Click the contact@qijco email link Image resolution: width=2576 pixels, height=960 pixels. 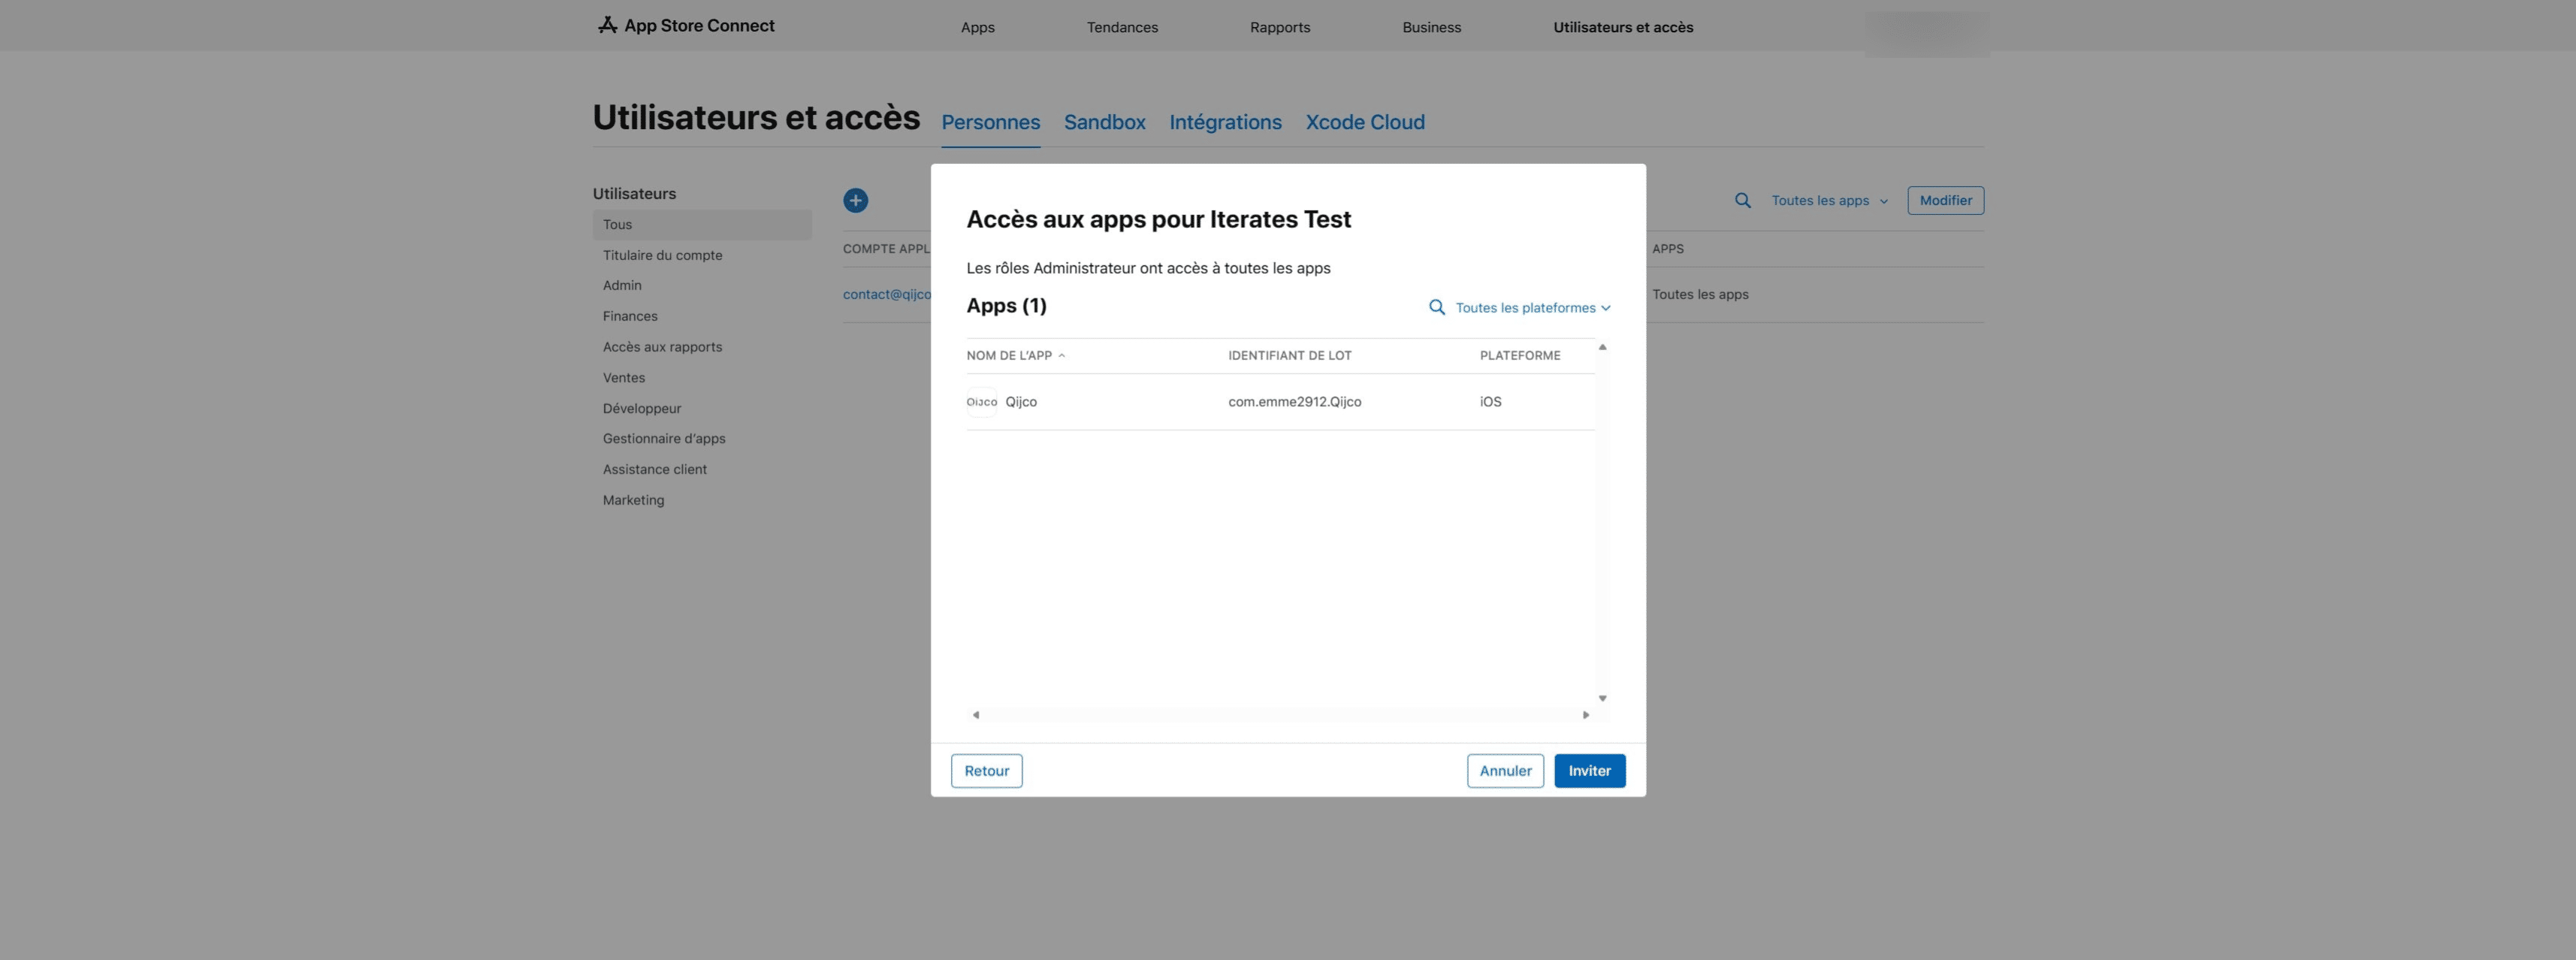[x=886, y=294]
